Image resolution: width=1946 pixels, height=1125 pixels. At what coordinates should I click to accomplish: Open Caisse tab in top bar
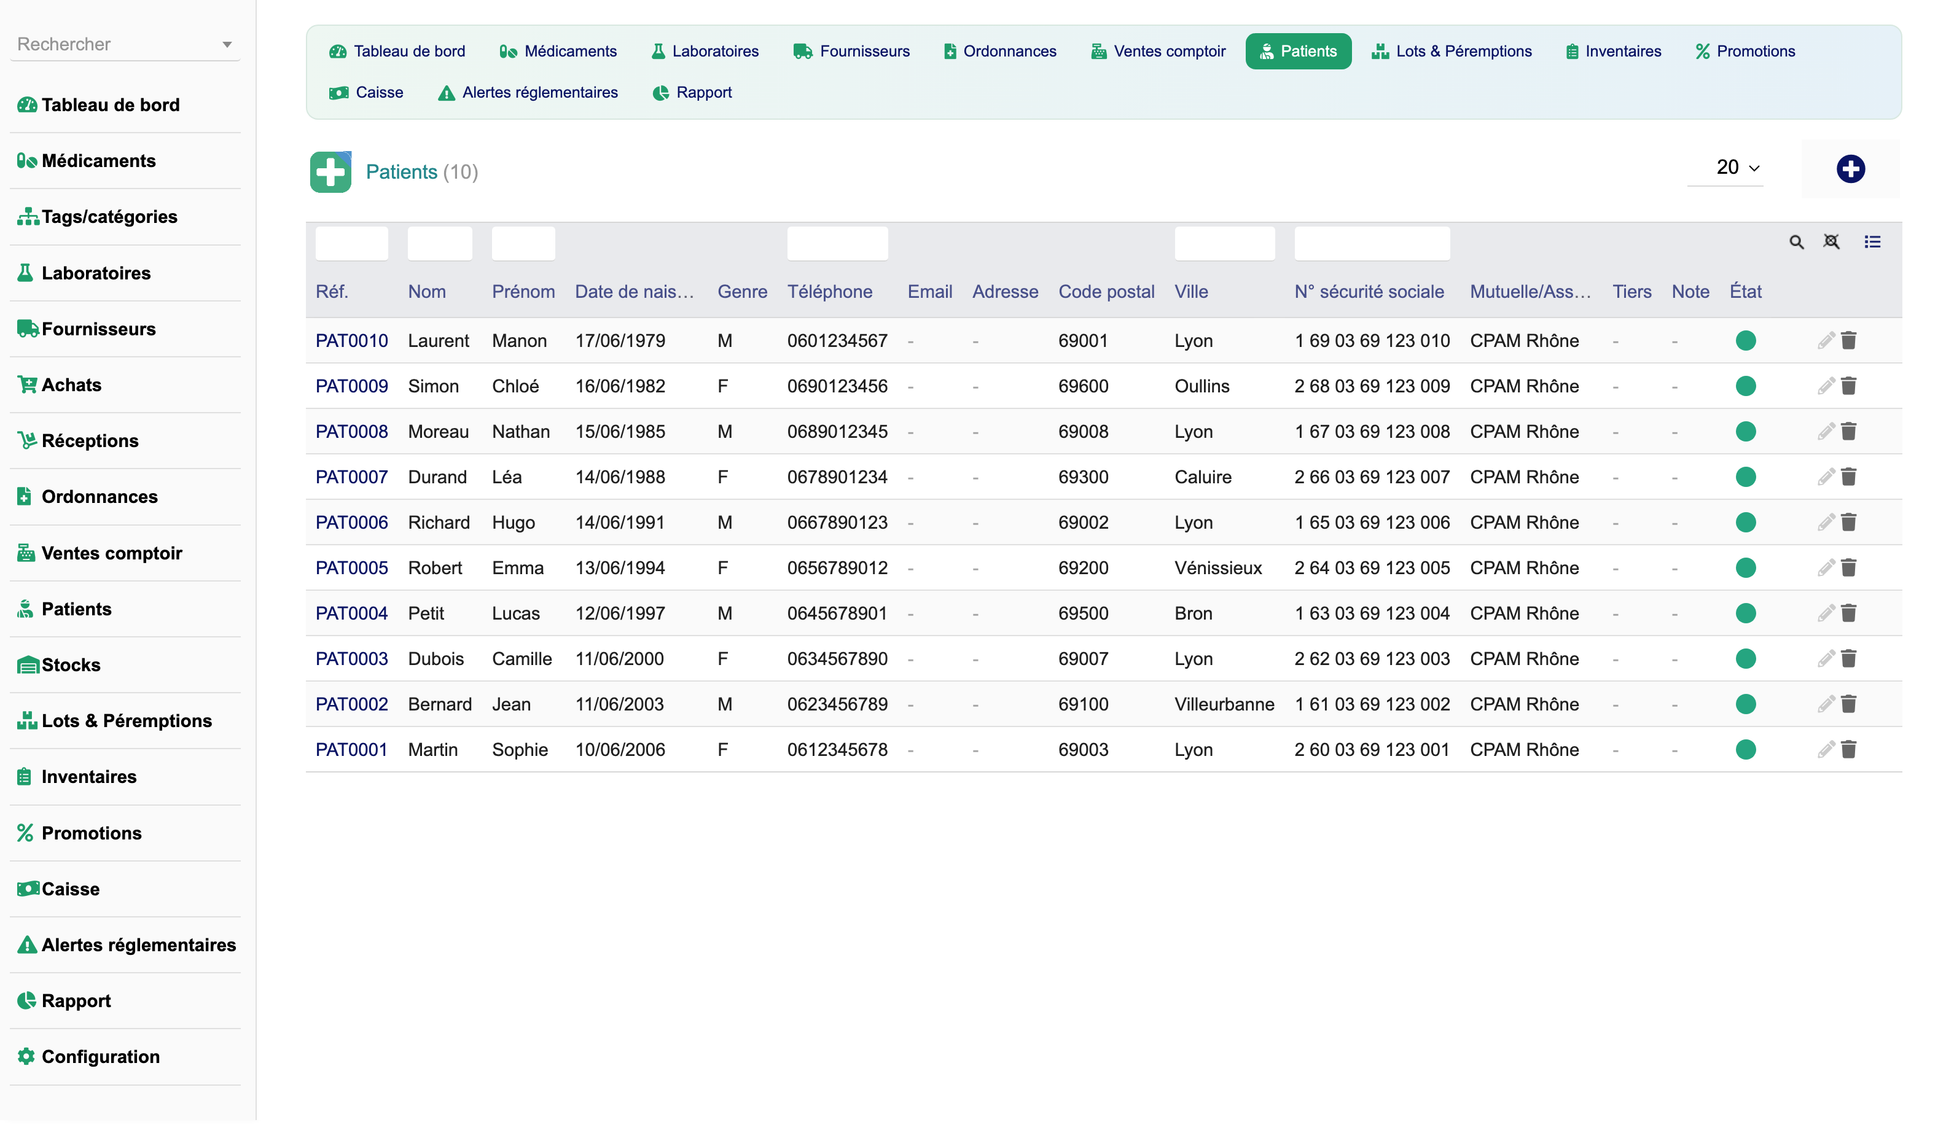tap(366, 93)
